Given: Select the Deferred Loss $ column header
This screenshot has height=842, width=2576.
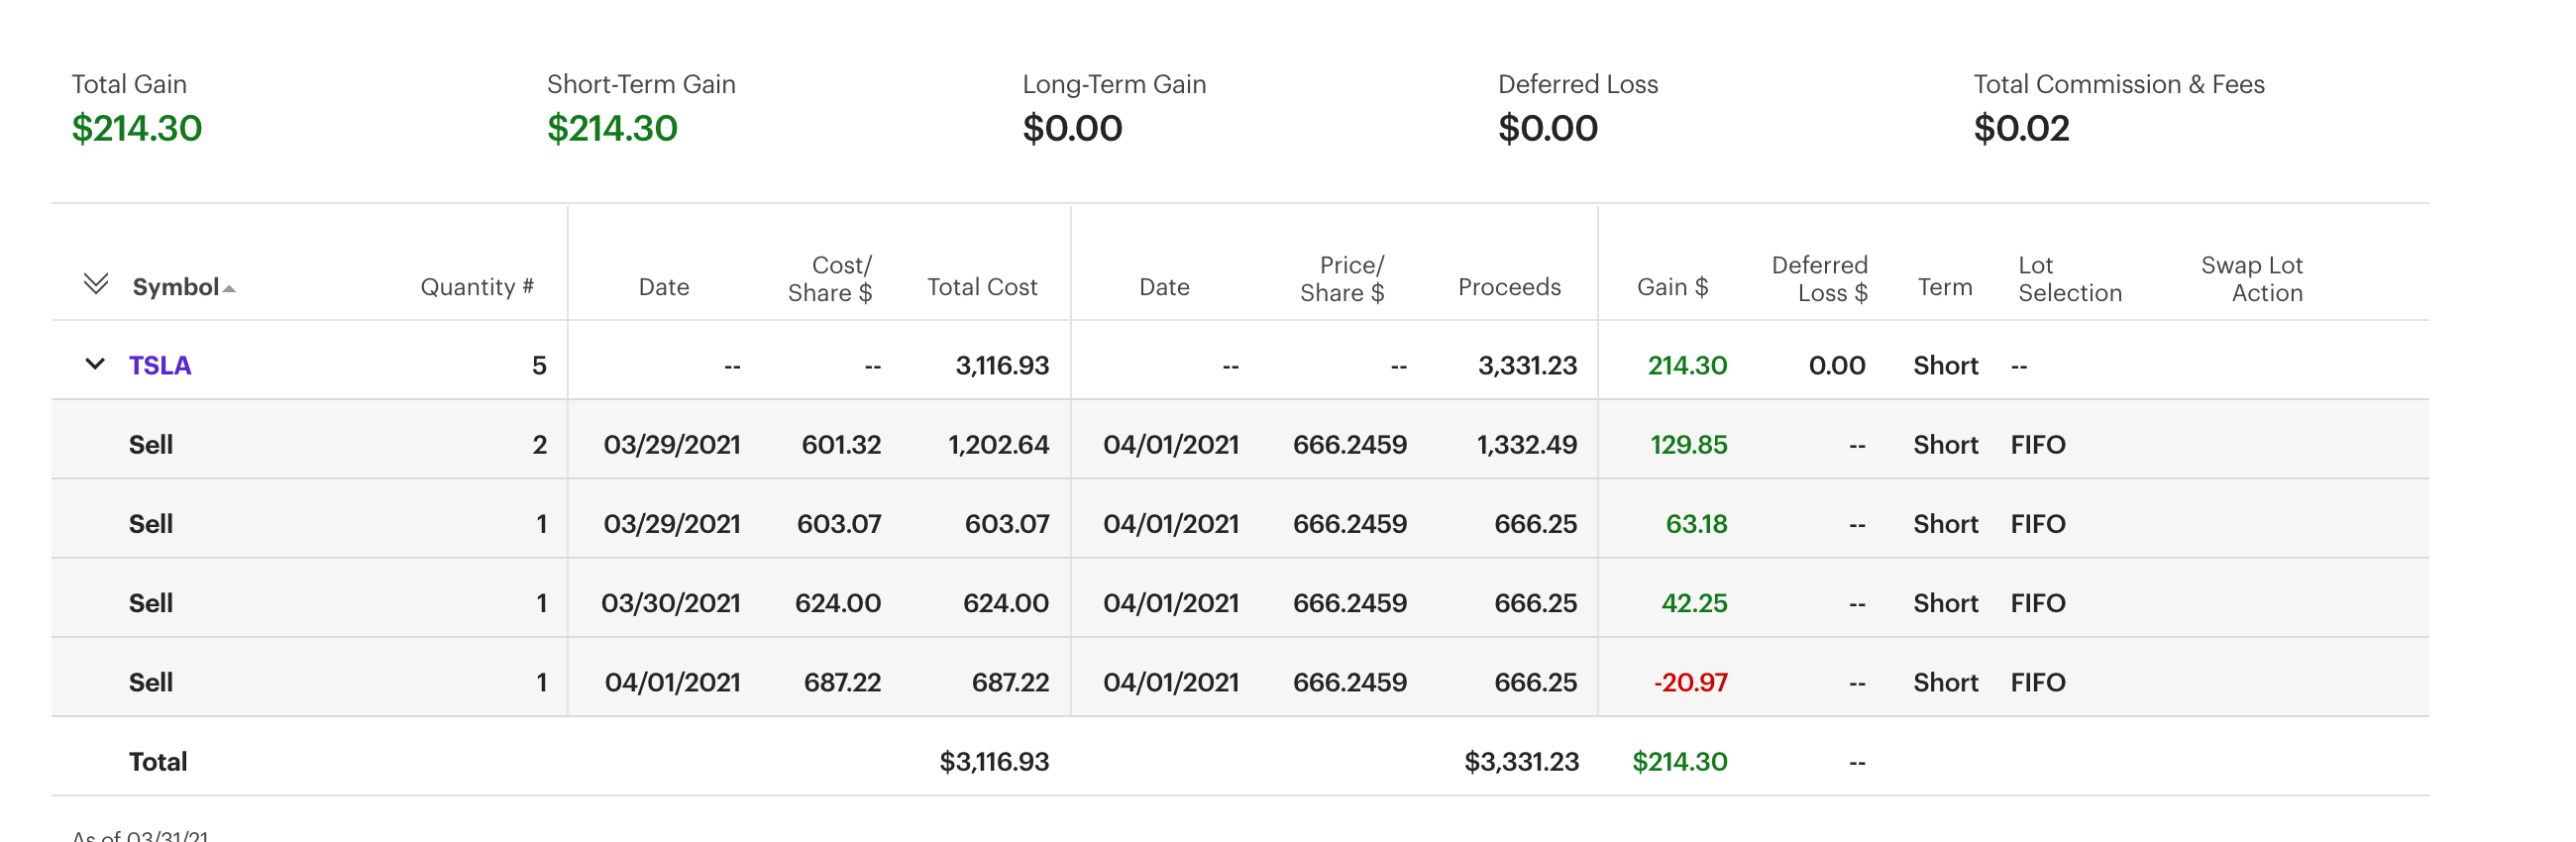Looking at the screenshot, I should (1818, 279).
